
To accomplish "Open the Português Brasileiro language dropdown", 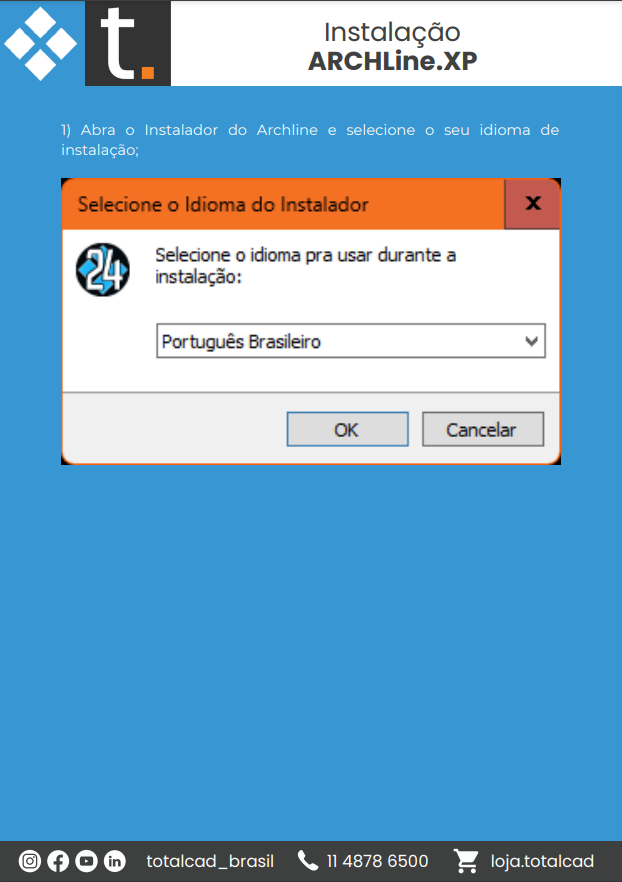I will coord(351,341).
